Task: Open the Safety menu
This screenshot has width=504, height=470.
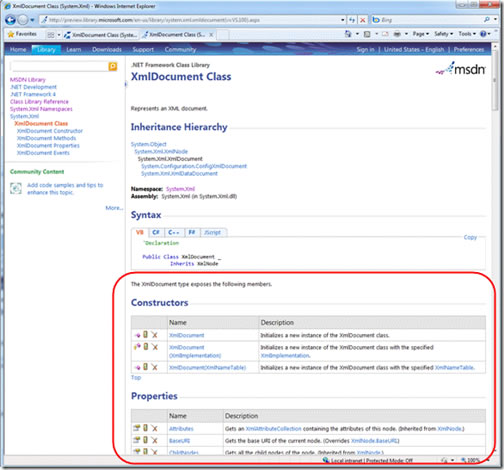Action: tap(443, 34)
